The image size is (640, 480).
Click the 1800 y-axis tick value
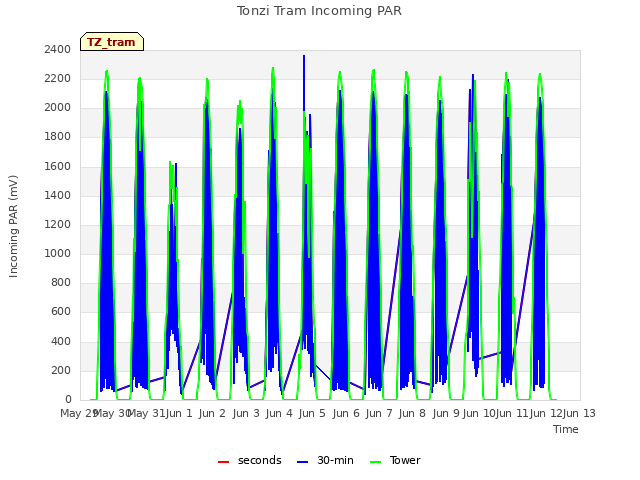click(58, 137)
